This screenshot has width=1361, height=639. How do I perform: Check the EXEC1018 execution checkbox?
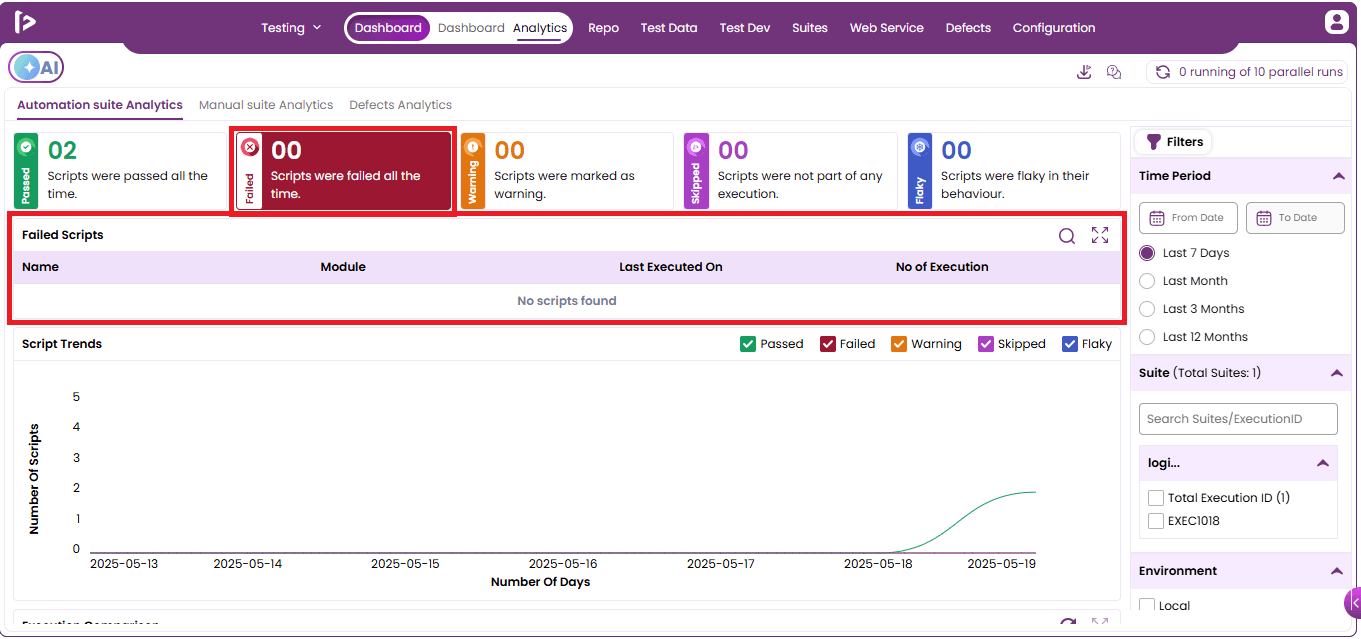pos(1156,521)
